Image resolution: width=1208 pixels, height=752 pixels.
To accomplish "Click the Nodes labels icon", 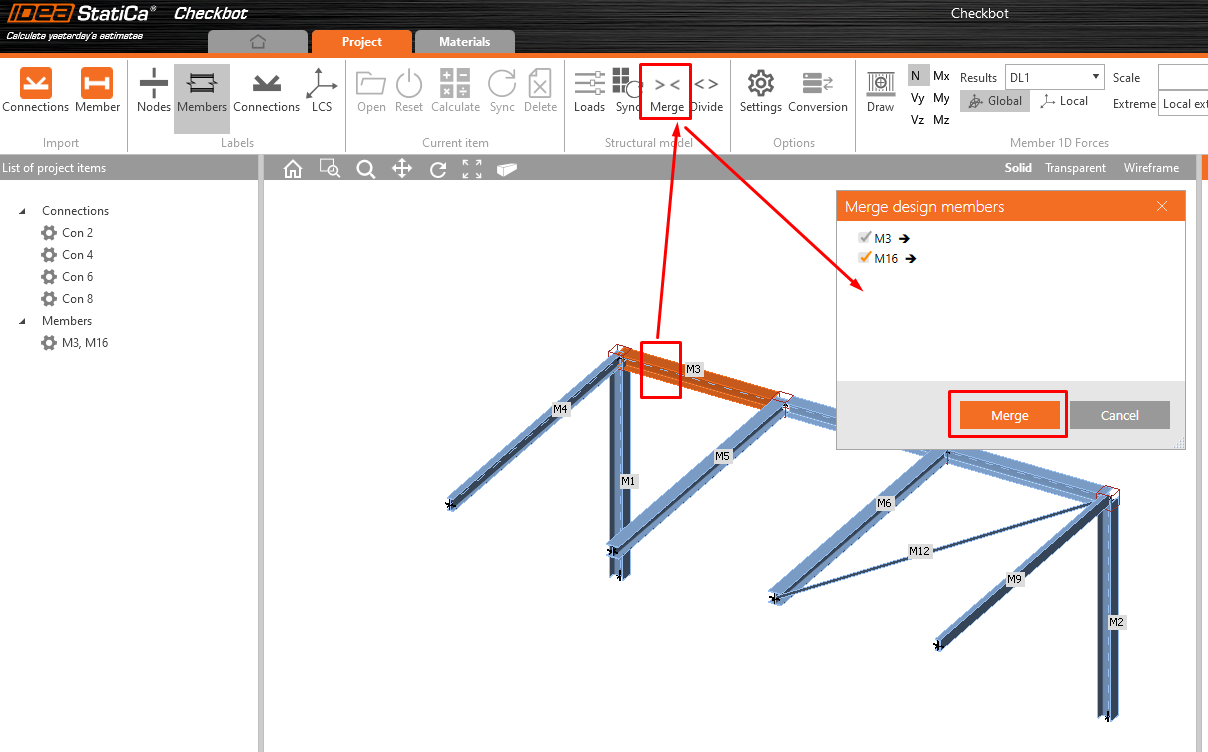I will pyautogui.click(x=153, y=92).
